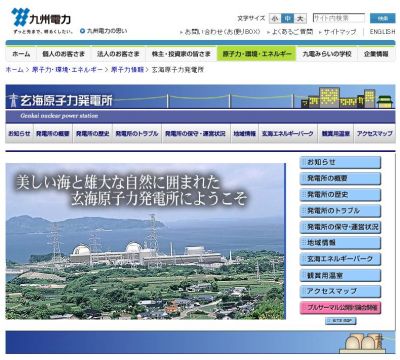Screen dimensions: 400x360
Task: Click the 地域情報 sidebar button
Action: 340,243
